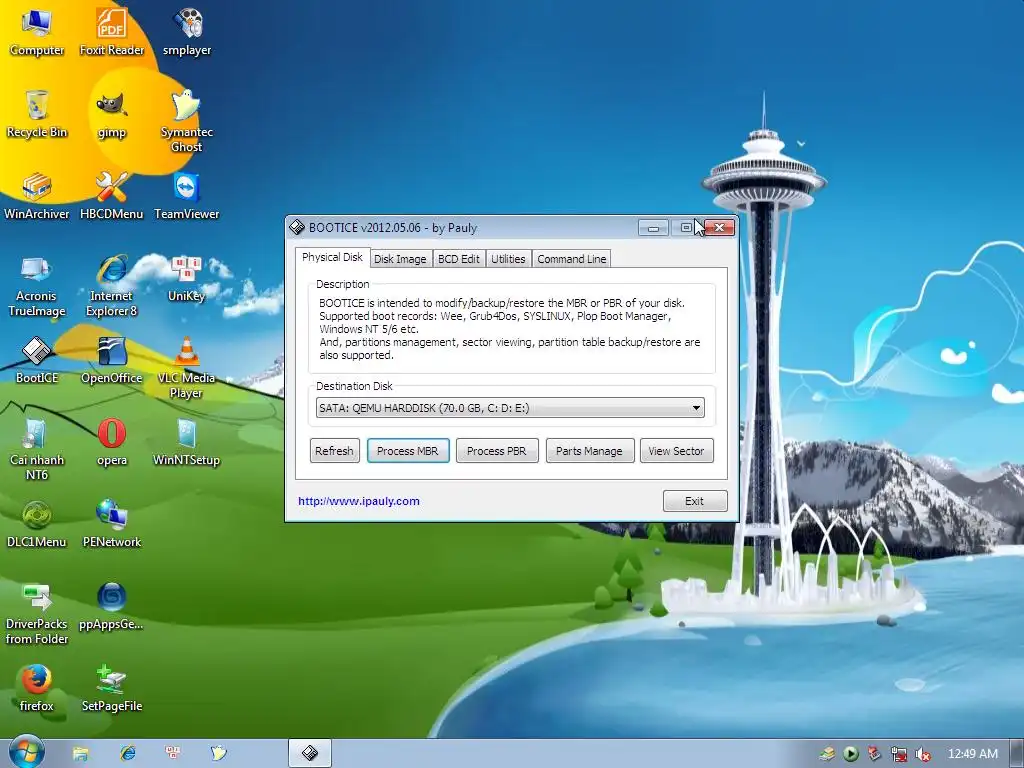1024x768 pixels.
Task: Select Symantec Ghost desktop icon
Action: click(187, 121)
